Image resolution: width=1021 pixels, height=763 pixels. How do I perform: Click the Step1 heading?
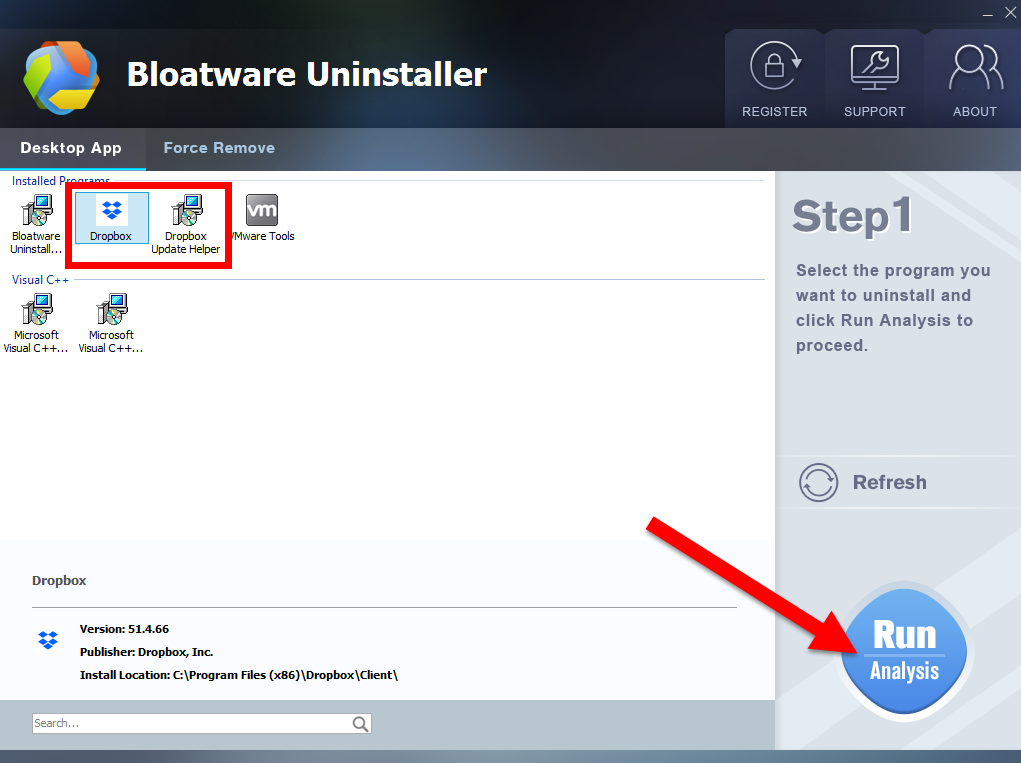tap(852, 216)
